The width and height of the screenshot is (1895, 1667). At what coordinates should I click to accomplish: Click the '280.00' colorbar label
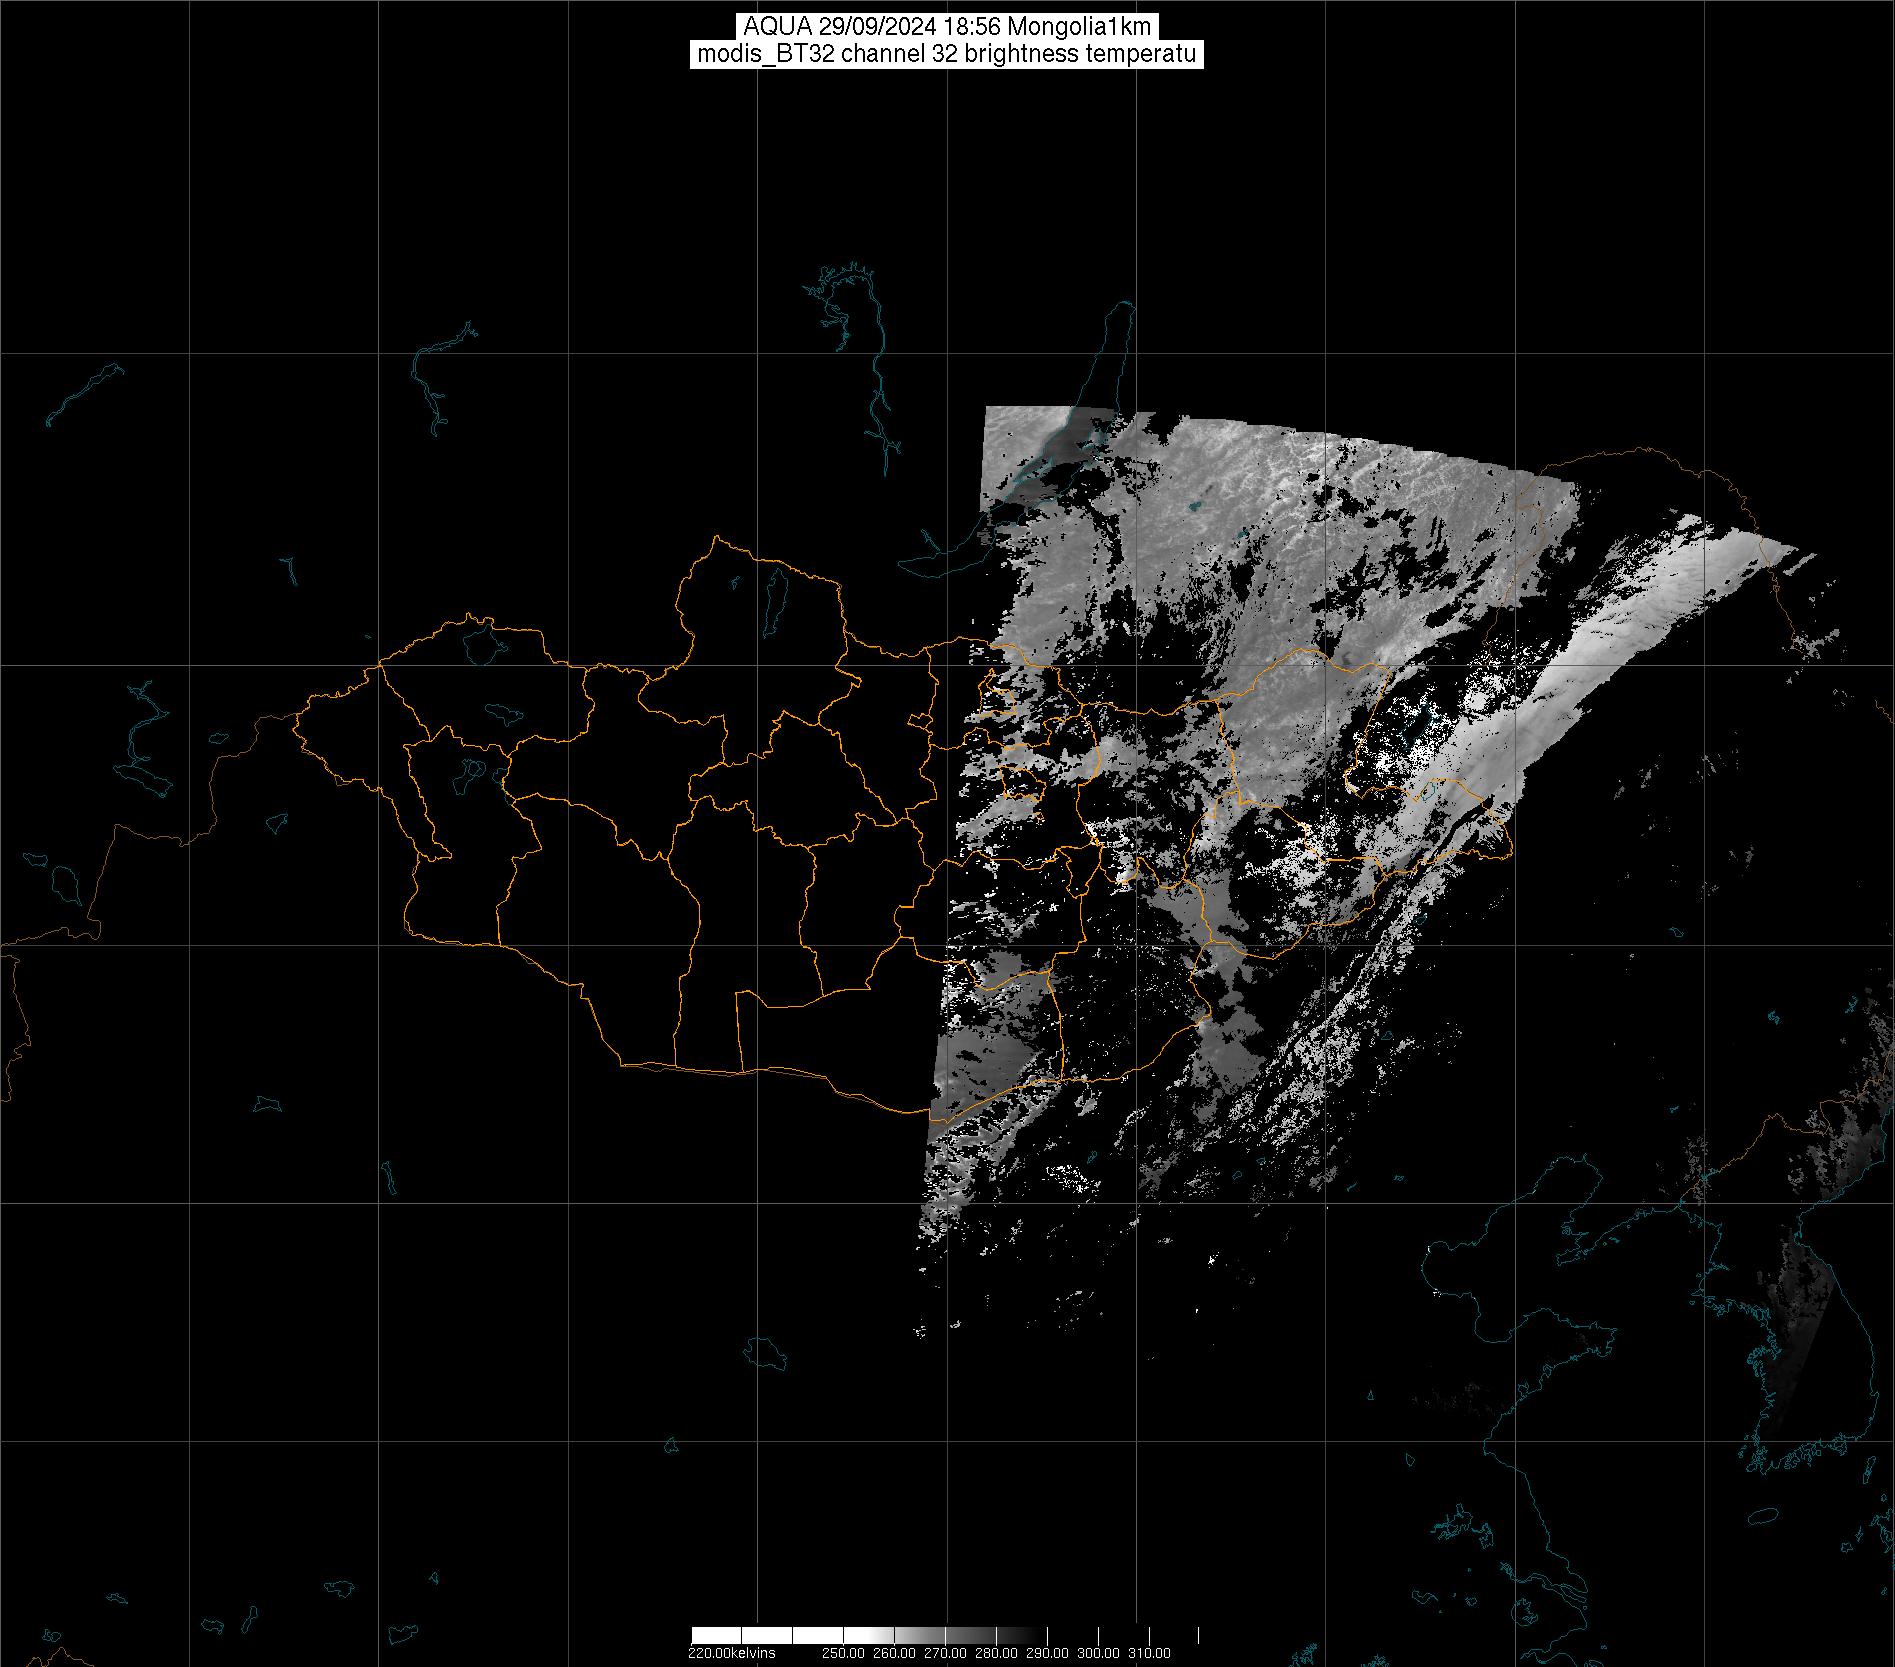point(996,1653)
